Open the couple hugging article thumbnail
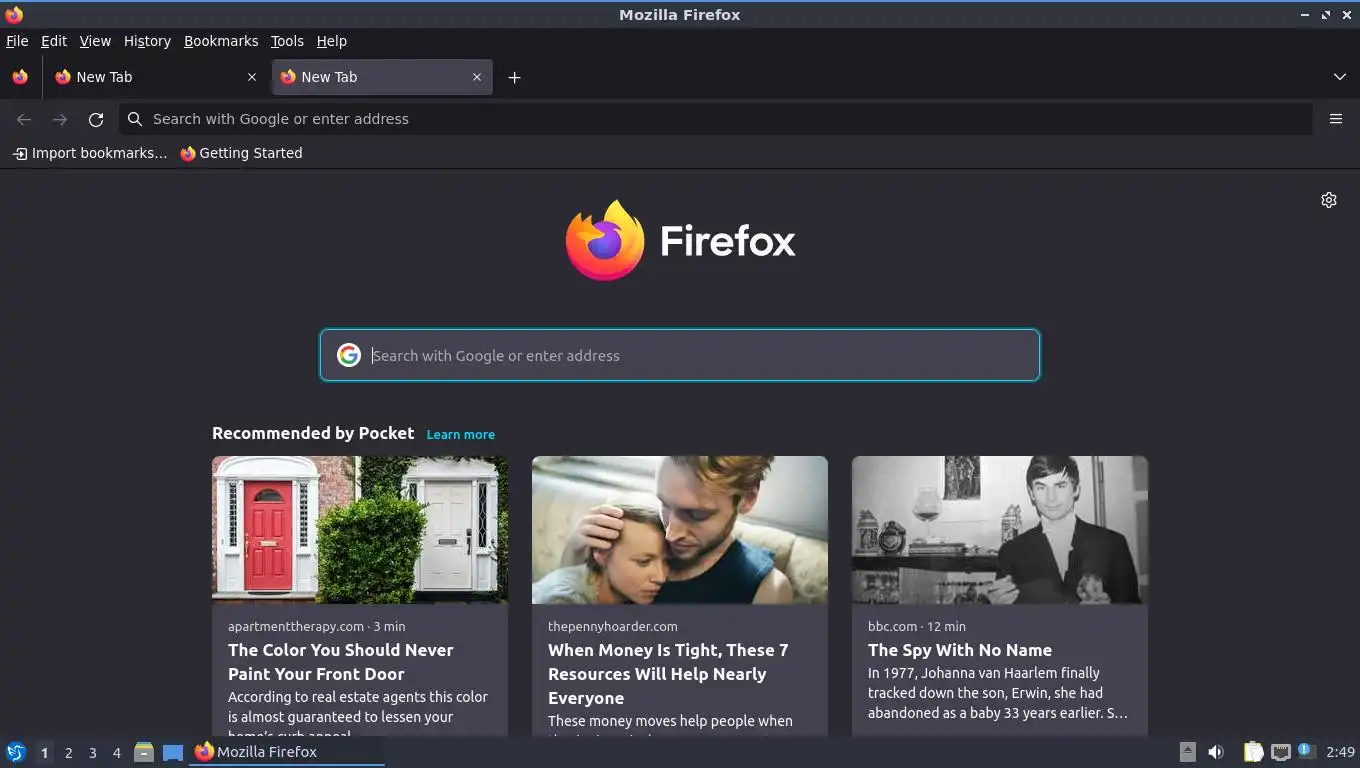The width and height of the screenshot is (1360, 768). tap(680, 530)
